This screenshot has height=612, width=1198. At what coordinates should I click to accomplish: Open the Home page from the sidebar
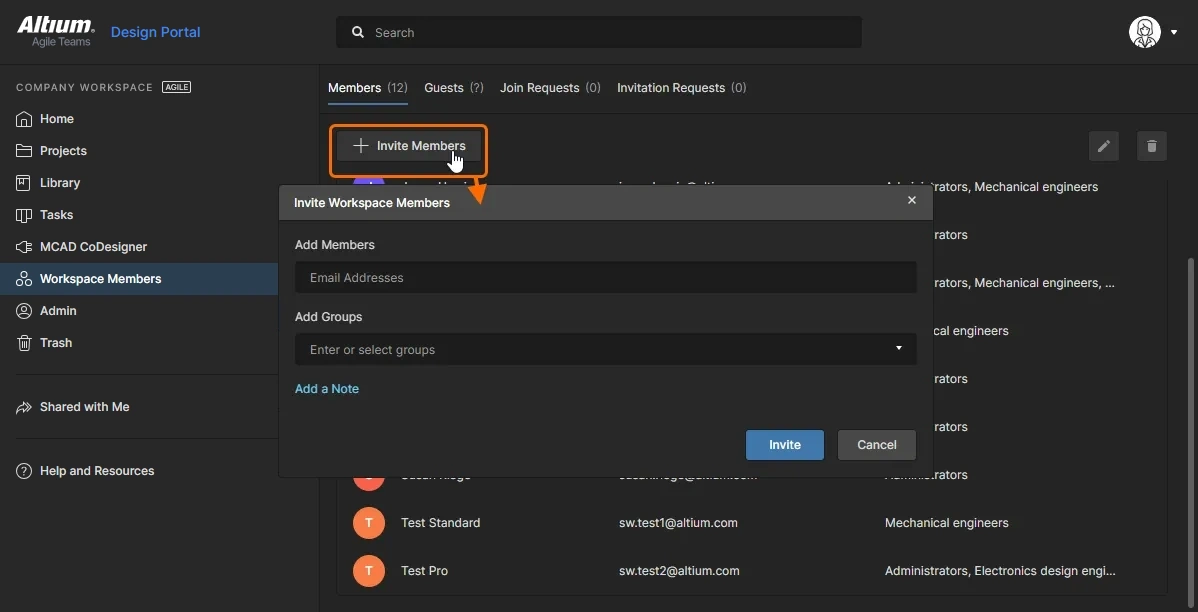[x=56, y=119]
